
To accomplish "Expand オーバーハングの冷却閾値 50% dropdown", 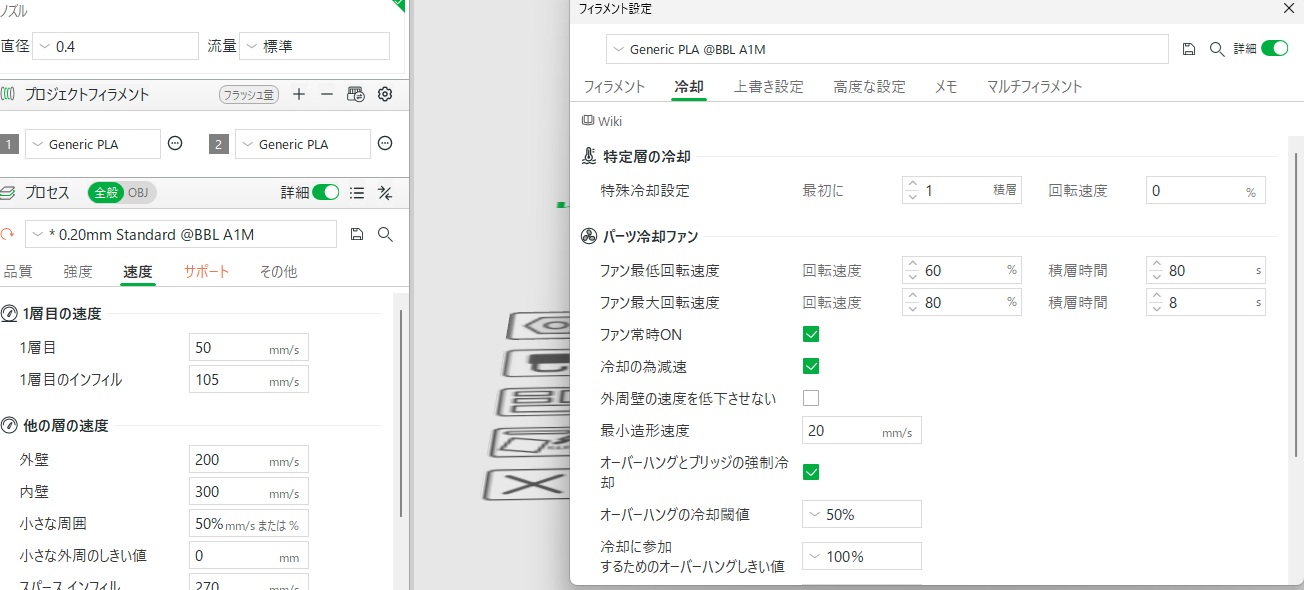I will click(861, 515).
